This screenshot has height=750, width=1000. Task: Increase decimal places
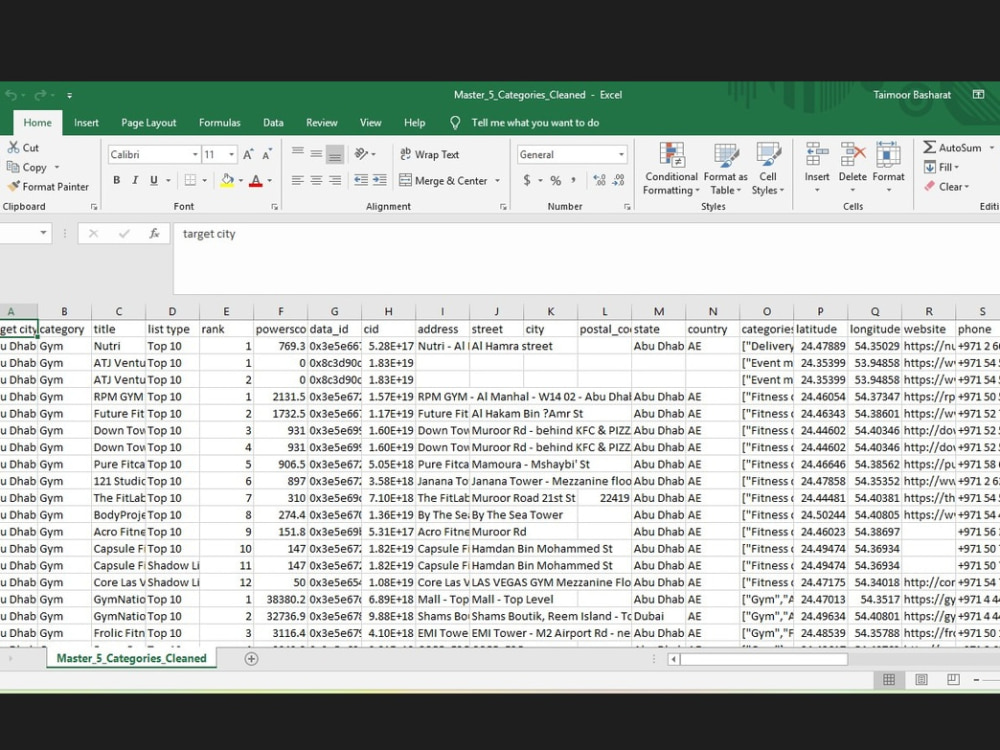[599, 180]
